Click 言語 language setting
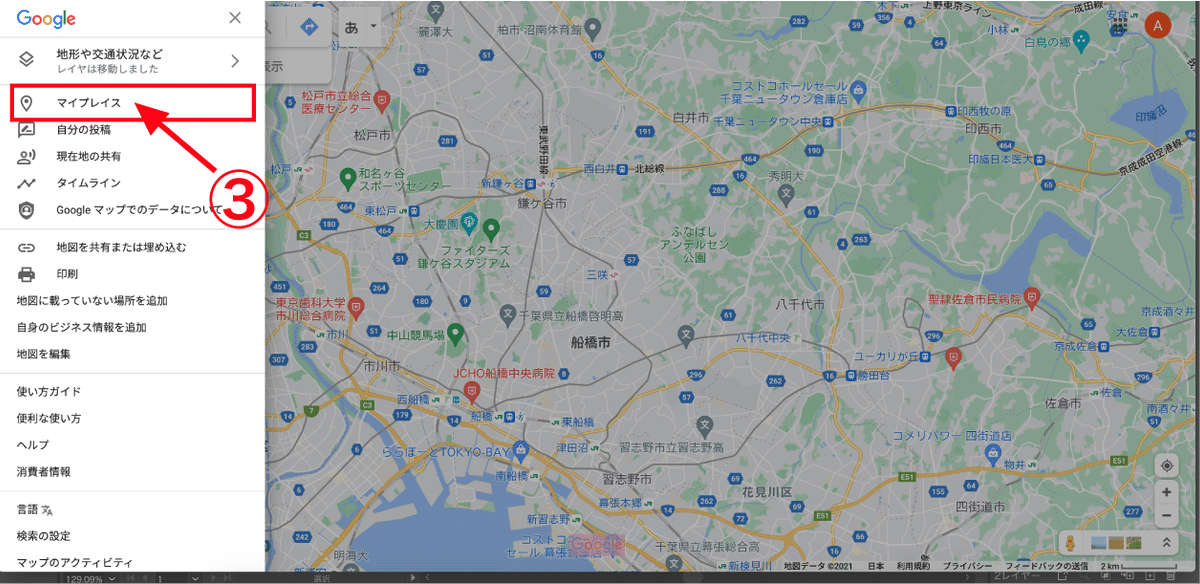 (x=28, y=509)
